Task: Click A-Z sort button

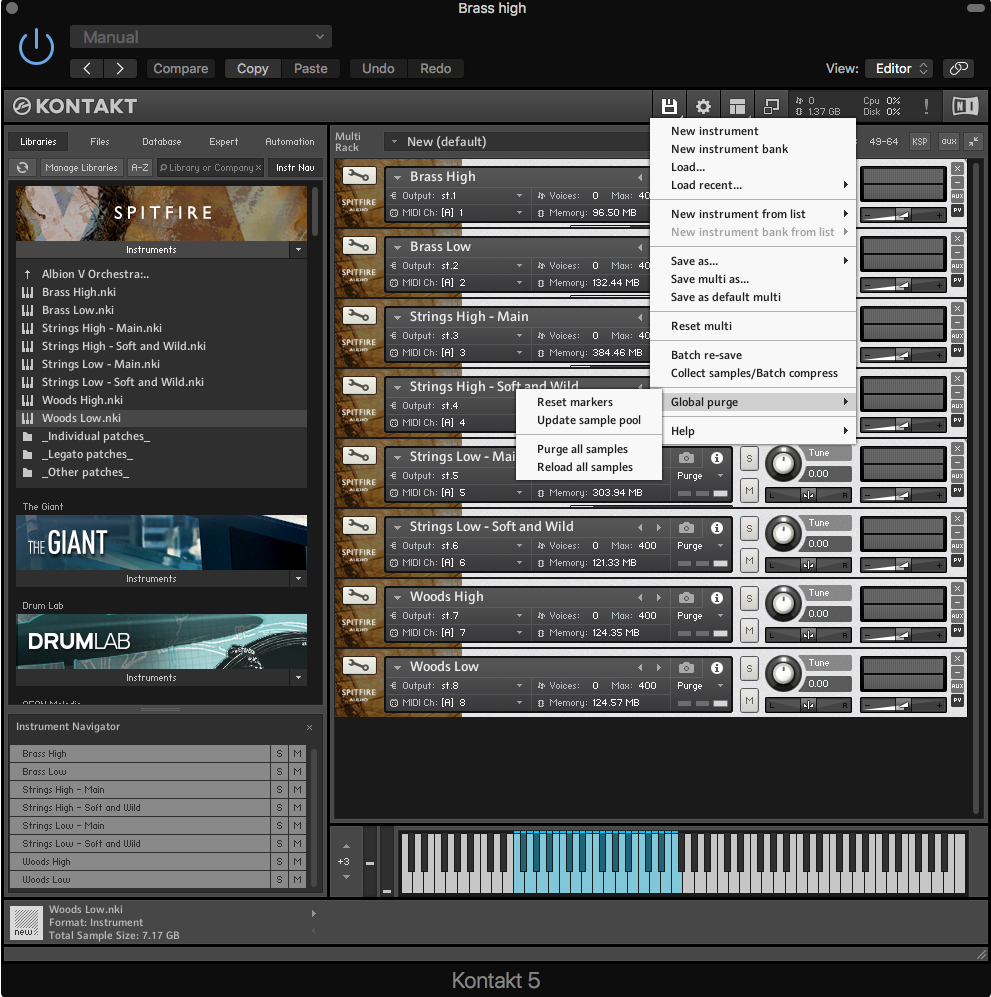Action: point(140,167)
